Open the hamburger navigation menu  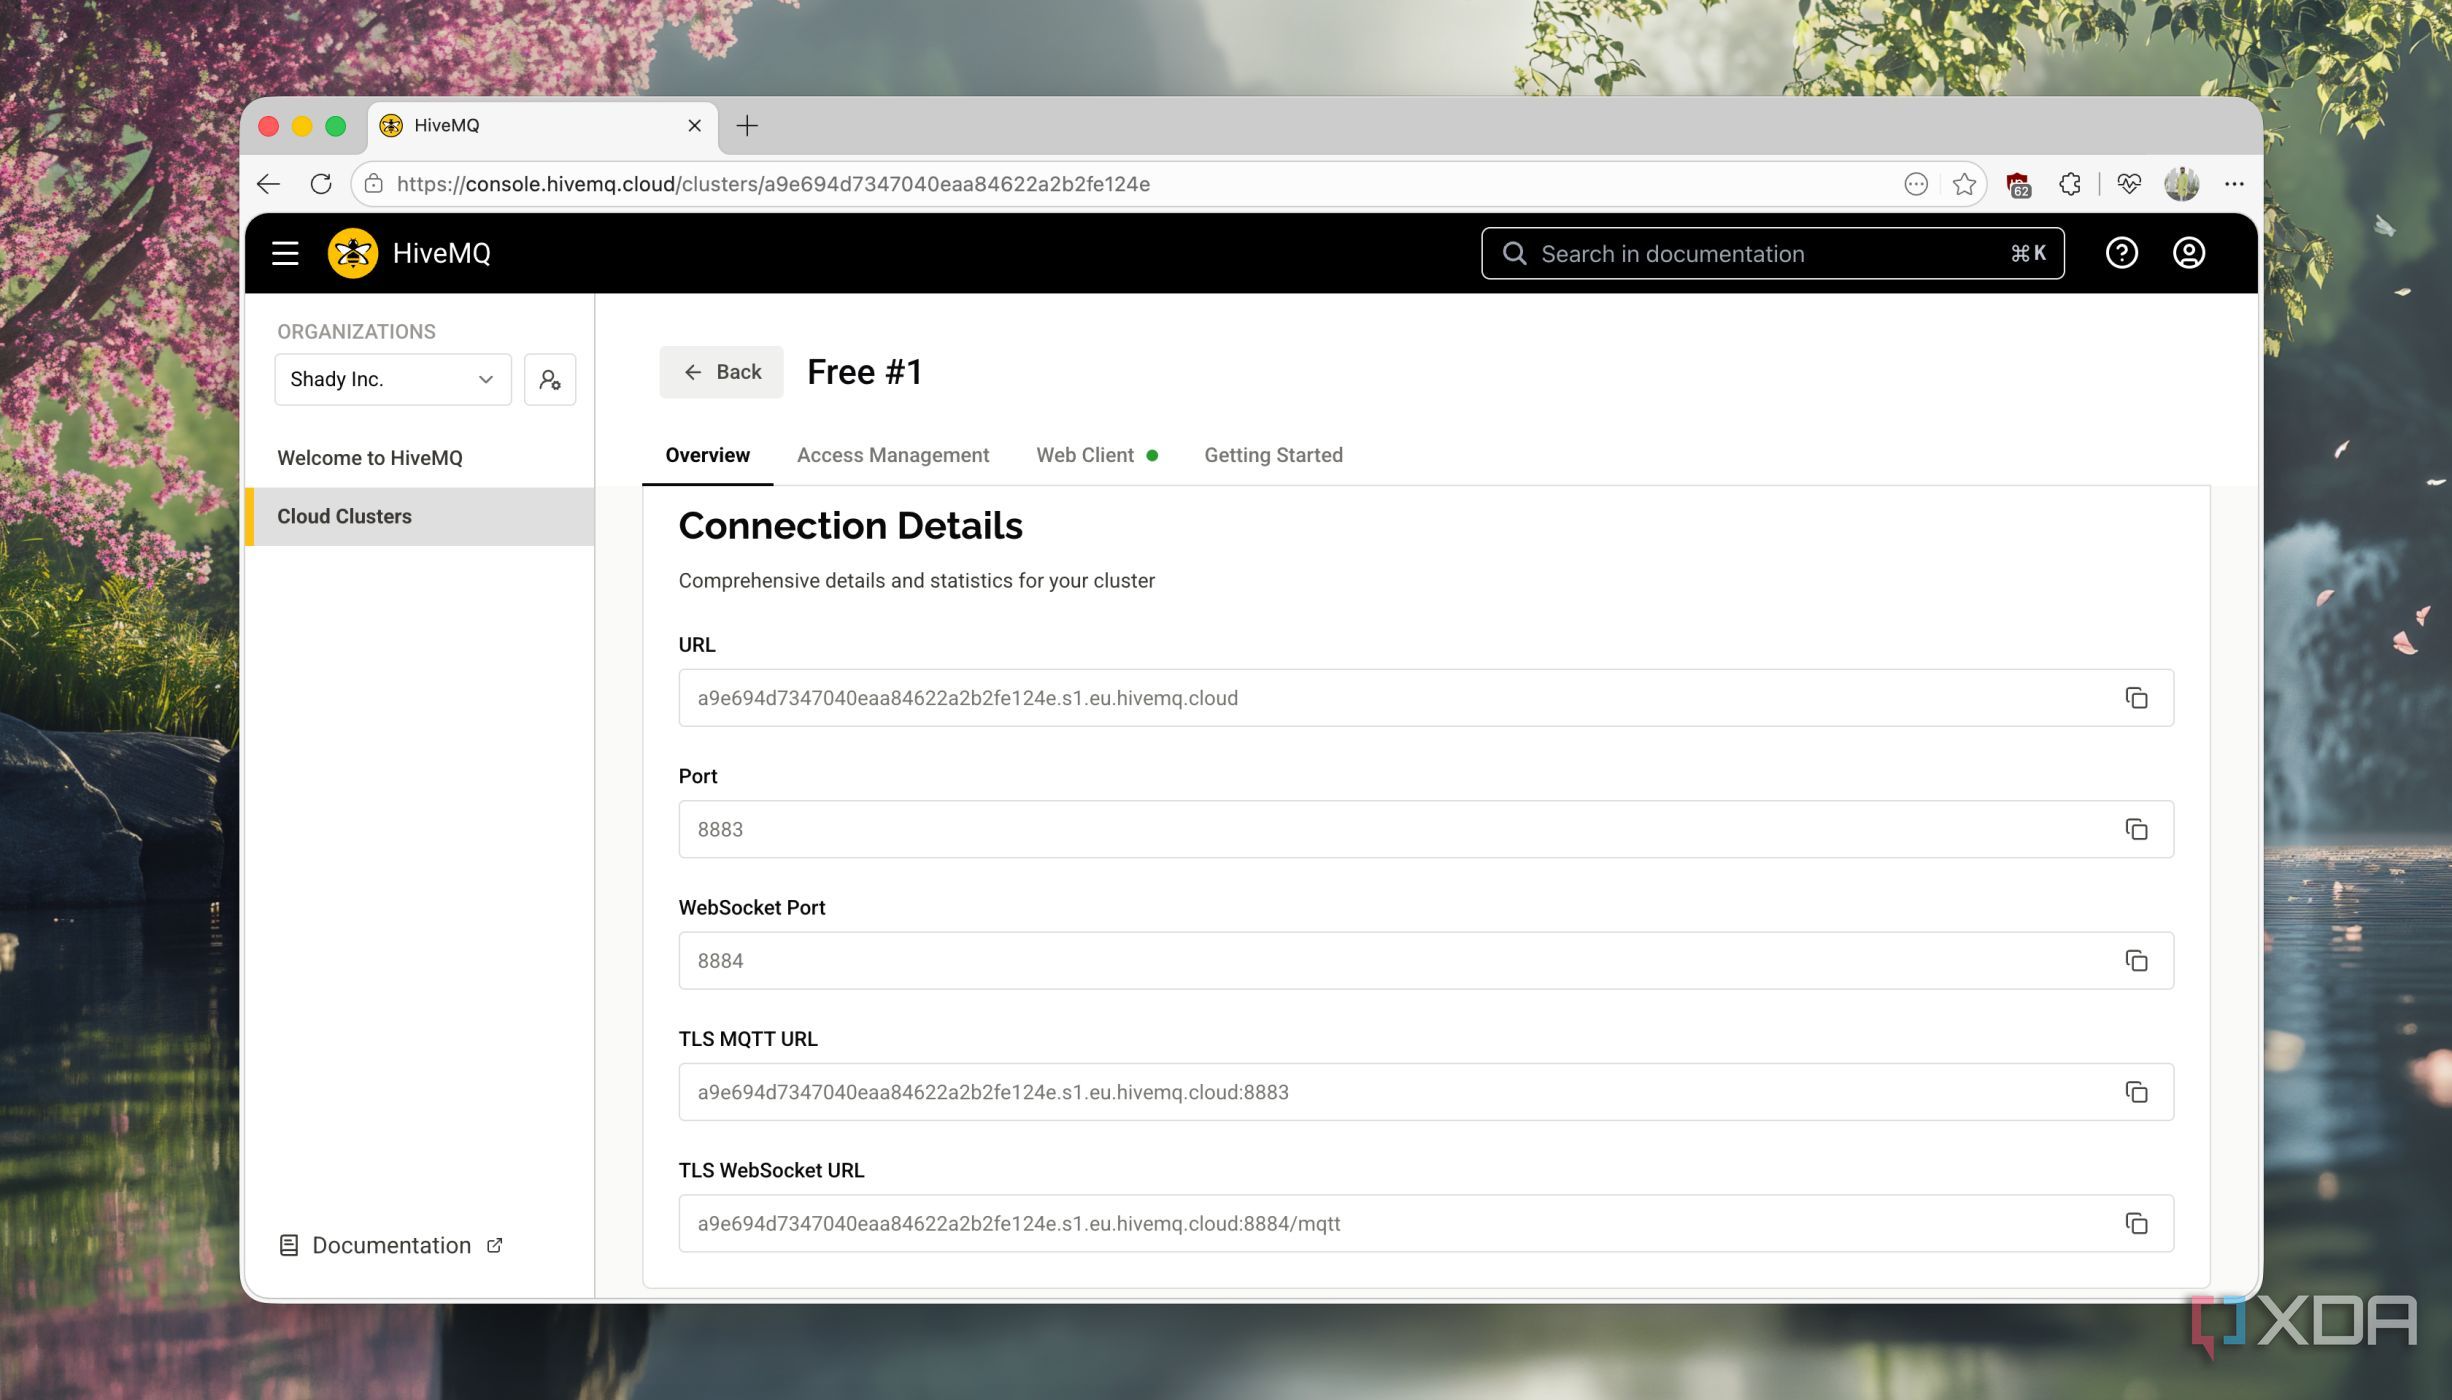pos(285,254)
